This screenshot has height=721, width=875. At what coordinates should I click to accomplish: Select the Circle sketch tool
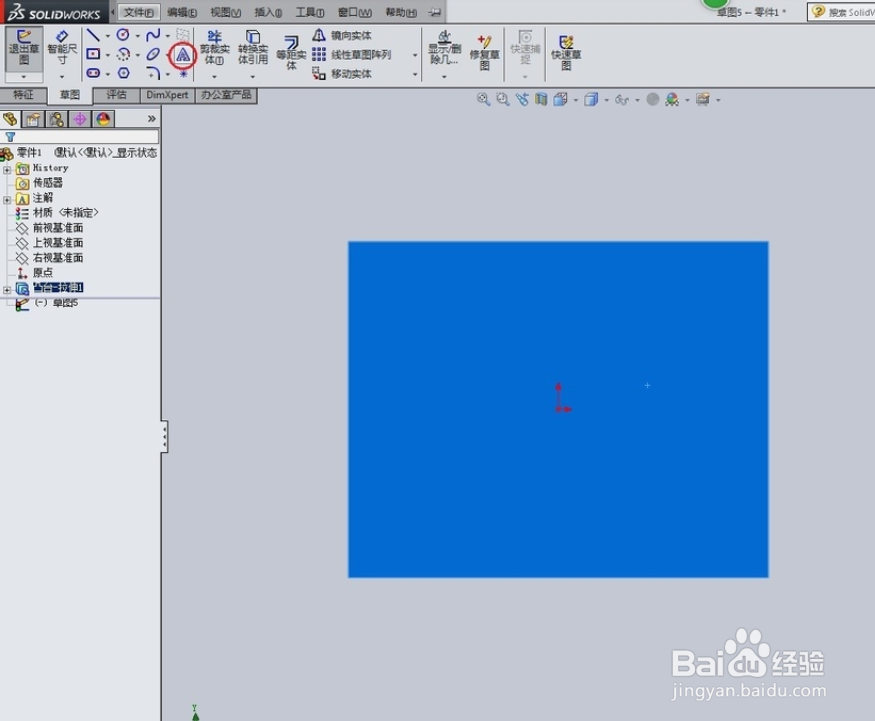coord(121,35)
